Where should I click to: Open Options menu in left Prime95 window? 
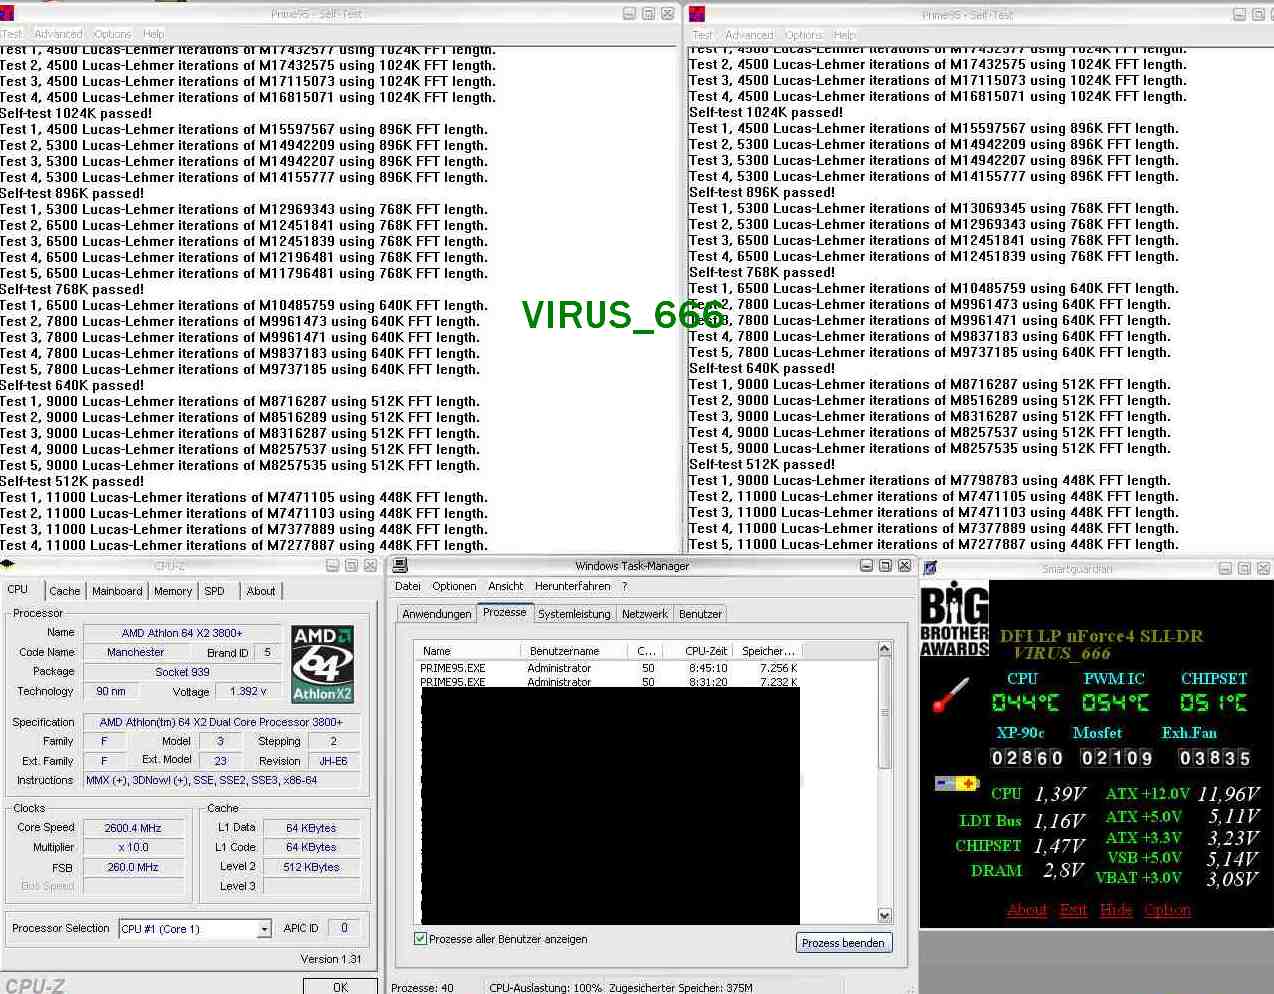(x=113, y=34)
